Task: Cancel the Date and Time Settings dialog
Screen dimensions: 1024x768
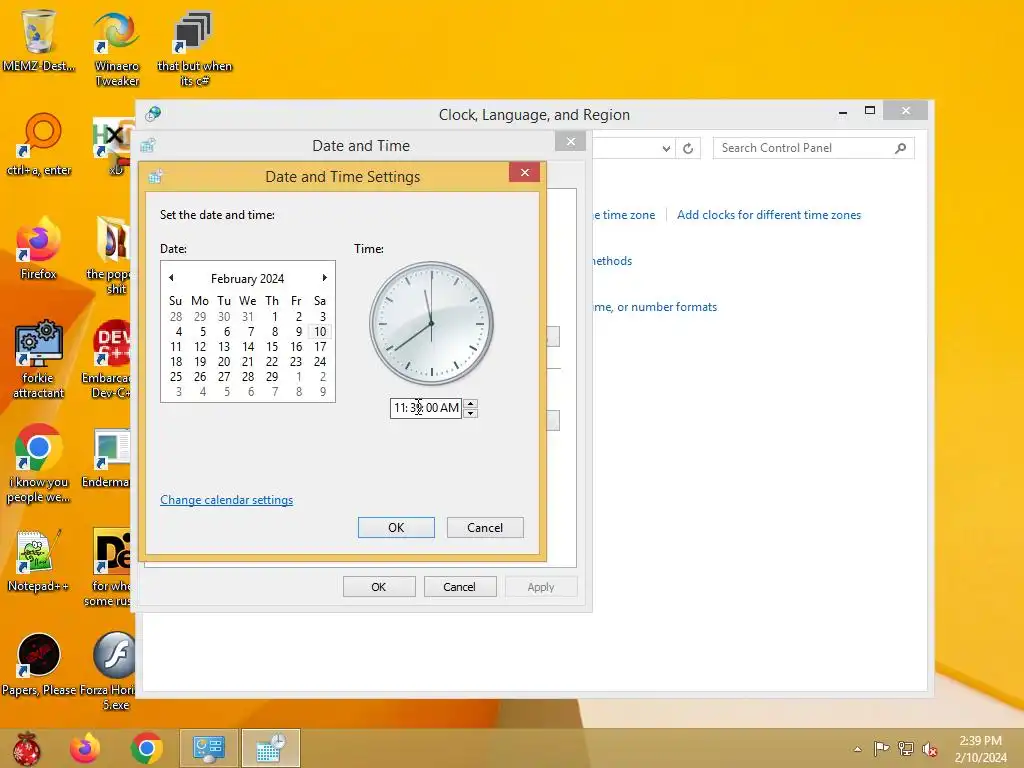Action: (x=485, y=528)
